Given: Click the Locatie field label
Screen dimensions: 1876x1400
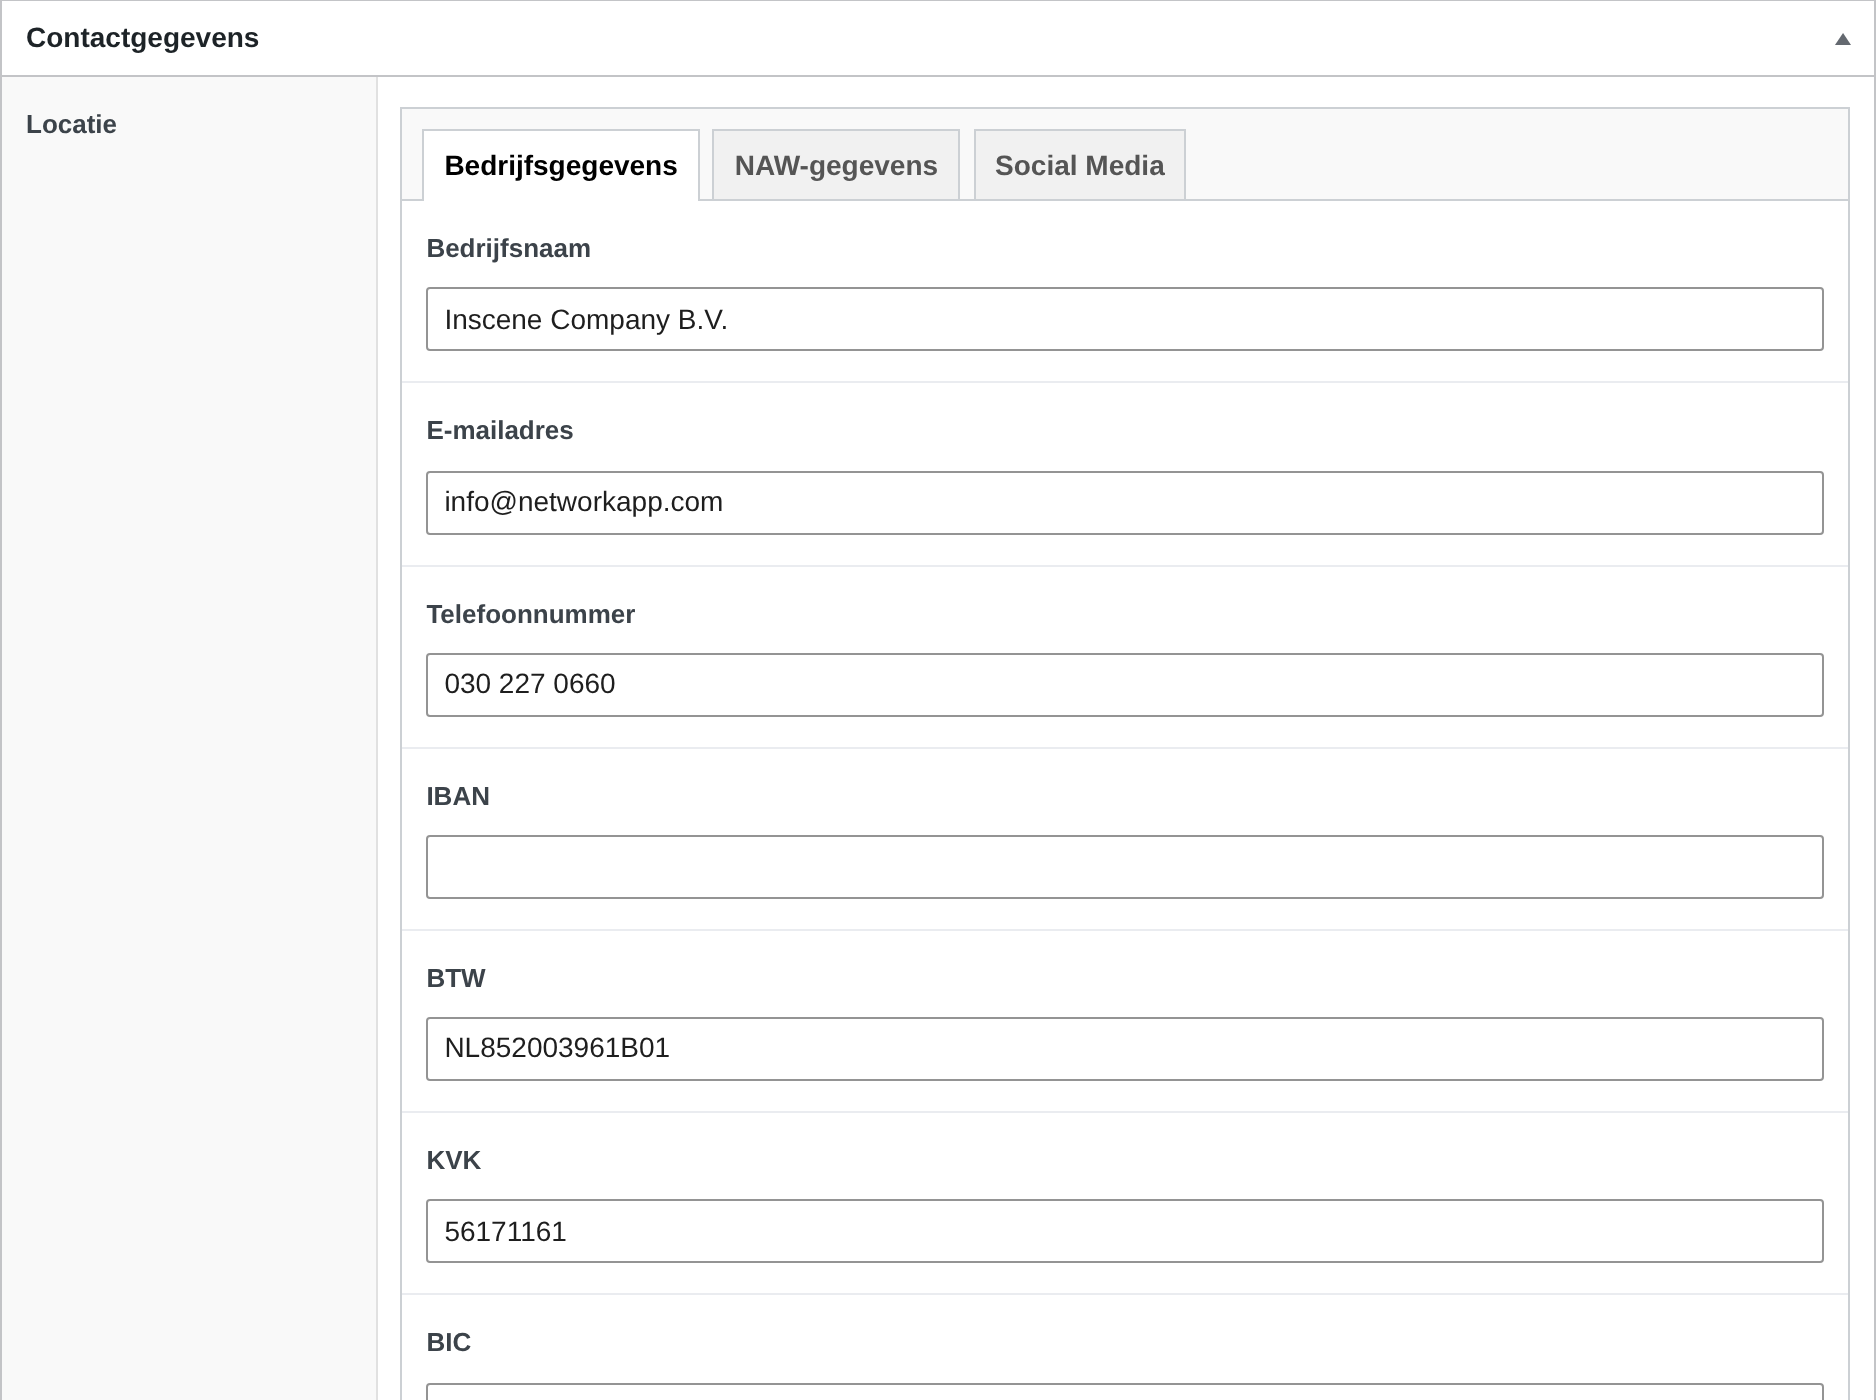Looking at the screenshot, I should tap(71, 125).
